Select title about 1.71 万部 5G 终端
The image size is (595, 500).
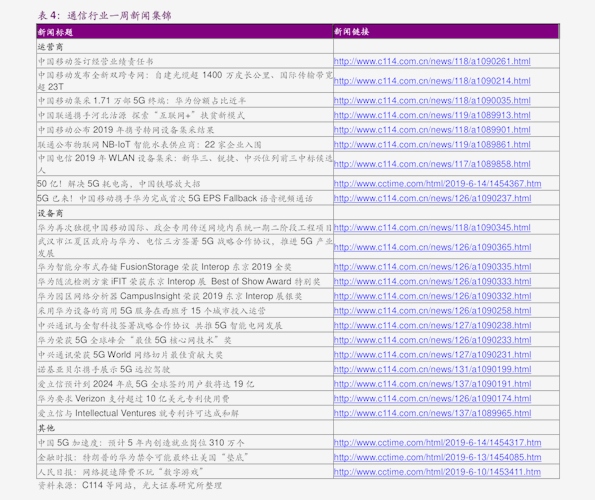coord(142,101)
